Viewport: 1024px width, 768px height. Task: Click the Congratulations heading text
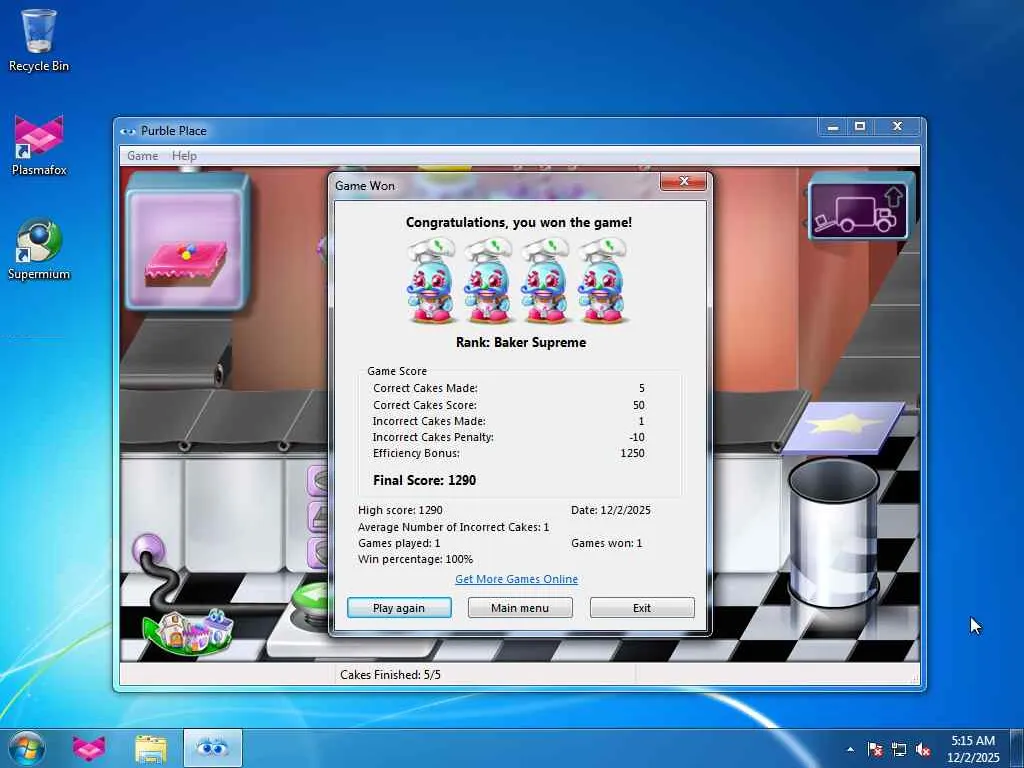click(x=519, y=222)
